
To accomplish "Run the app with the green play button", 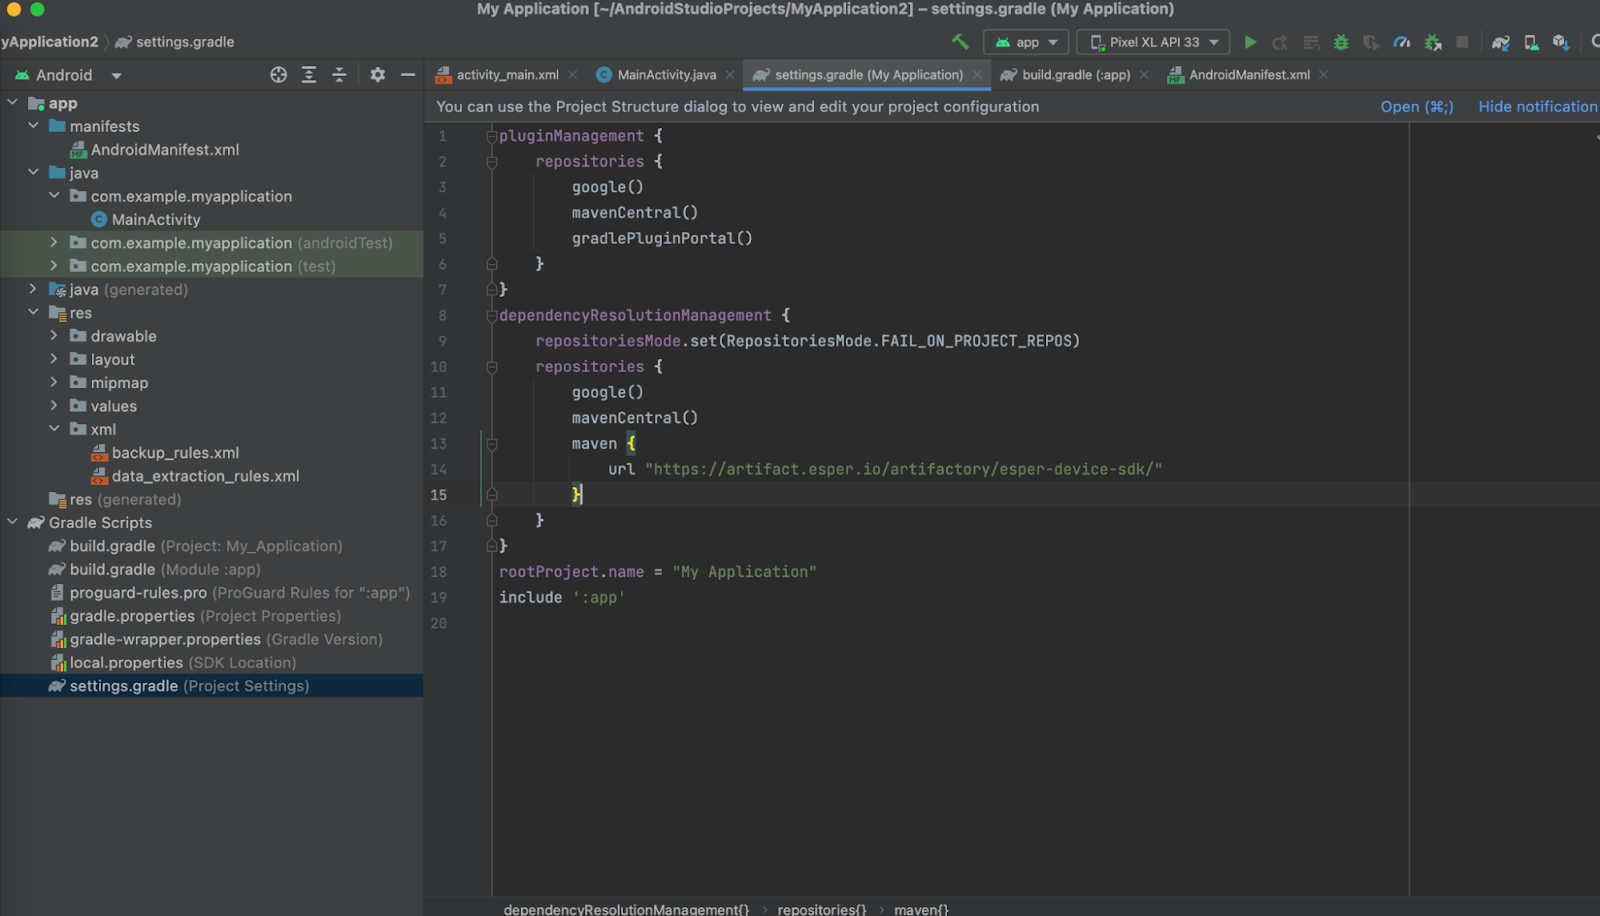I will tap(1250, 42).
